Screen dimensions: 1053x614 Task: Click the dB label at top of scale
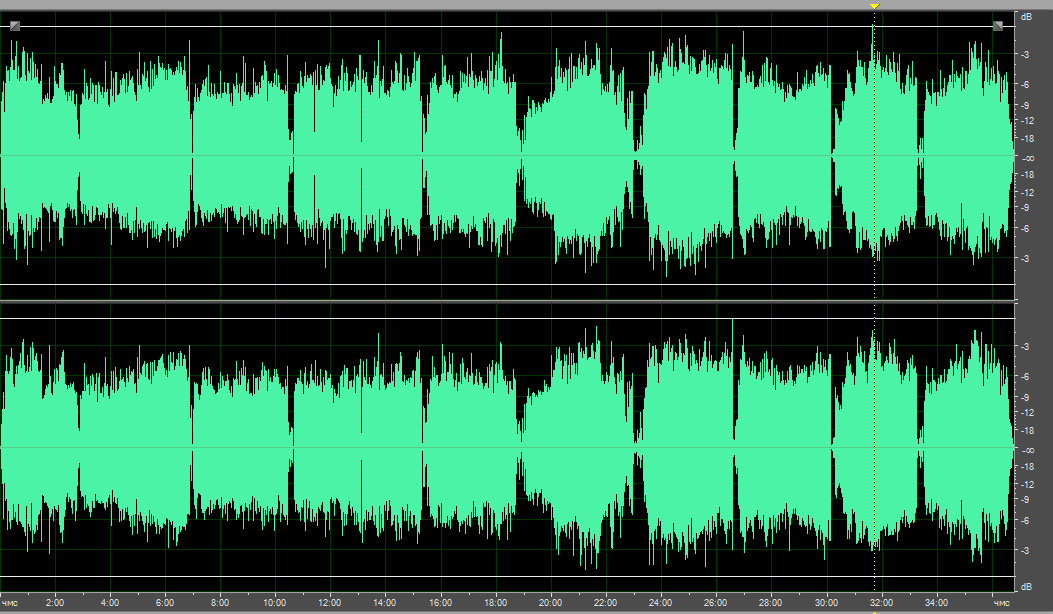pyautogui.click(x=1026, y=17)
